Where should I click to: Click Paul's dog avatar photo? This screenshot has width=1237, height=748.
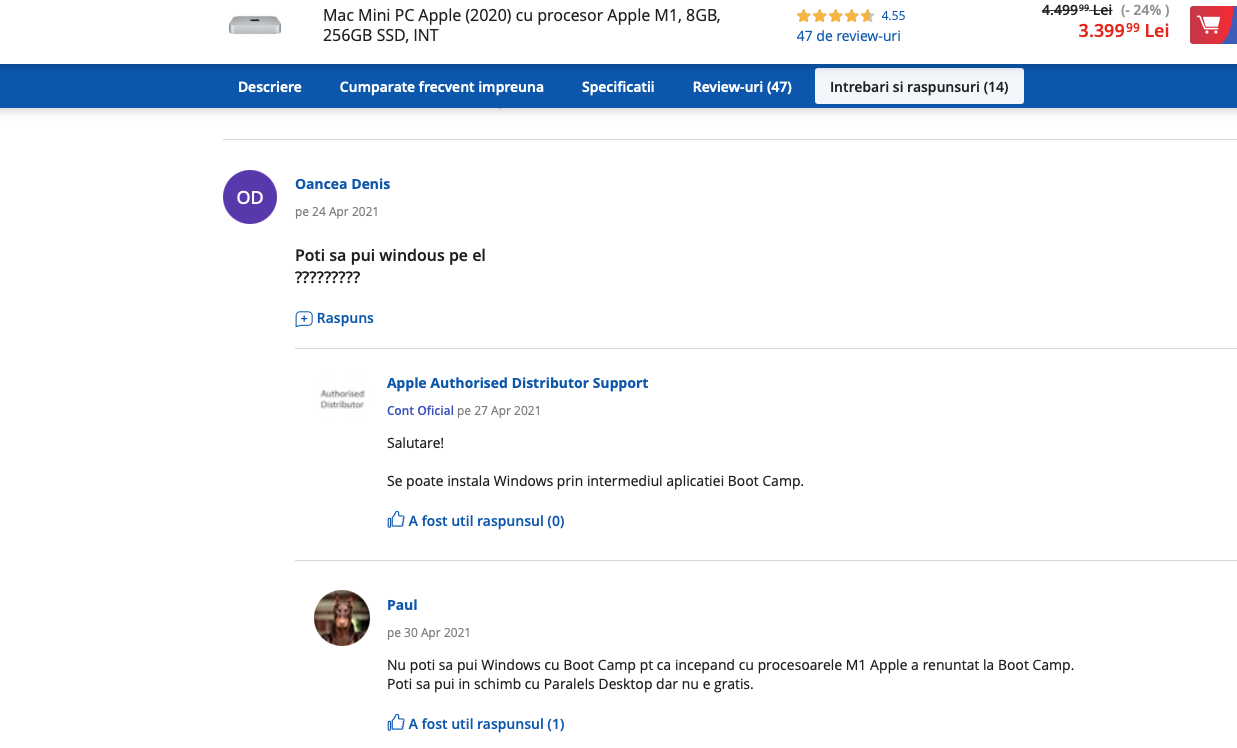tap(342, 618)
